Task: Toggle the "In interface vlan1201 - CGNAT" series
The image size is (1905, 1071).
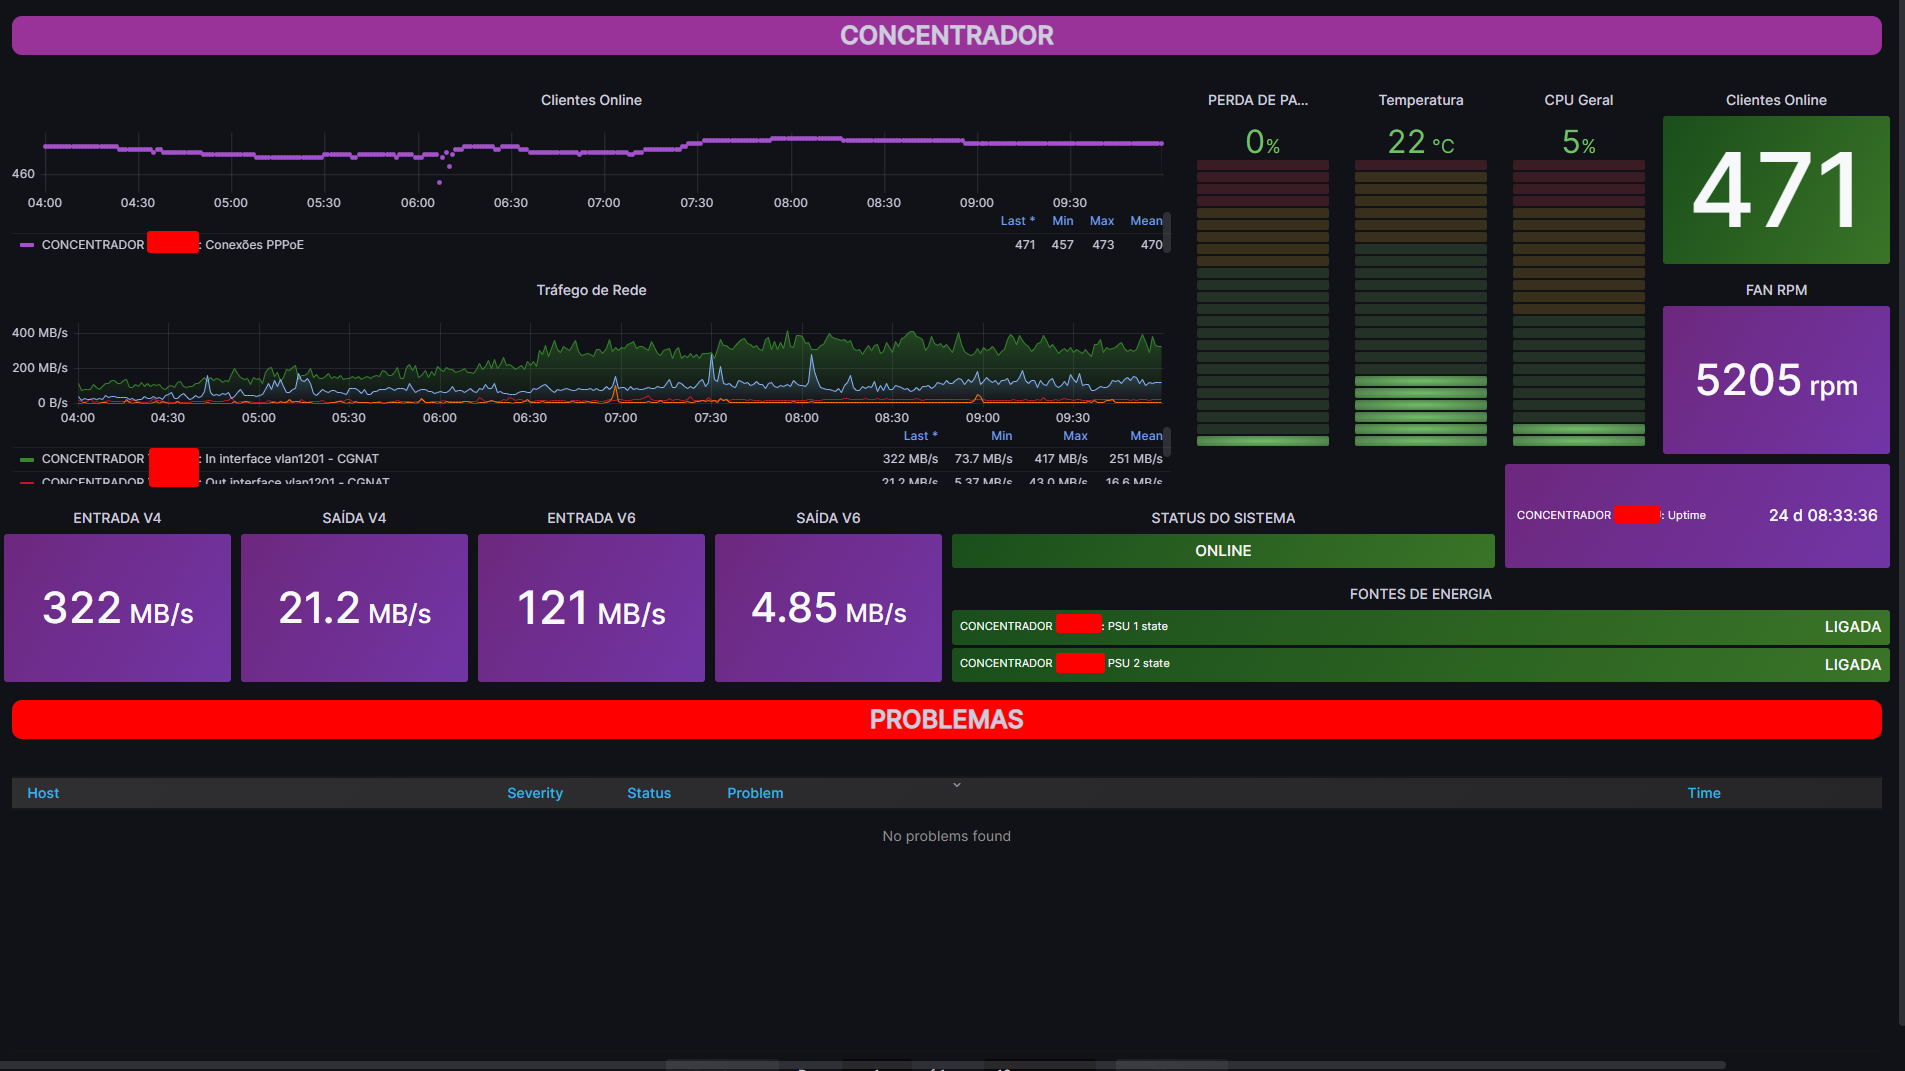Action: 280,458
